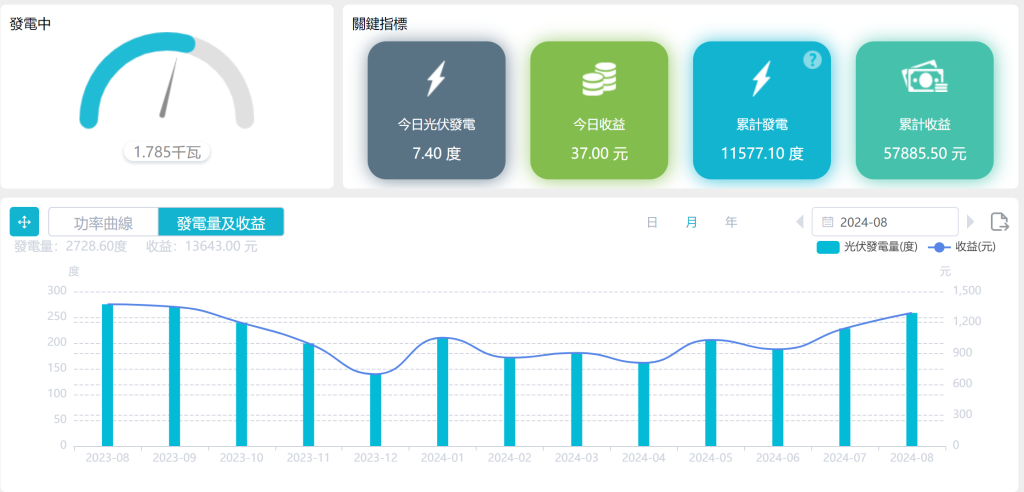Click the 2024-07 bar in chart
1024x492 pixels.
coord(845,387)
